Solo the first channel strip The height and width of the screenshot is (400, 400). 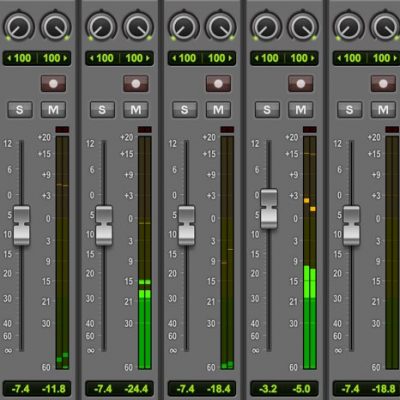(20, 110)
